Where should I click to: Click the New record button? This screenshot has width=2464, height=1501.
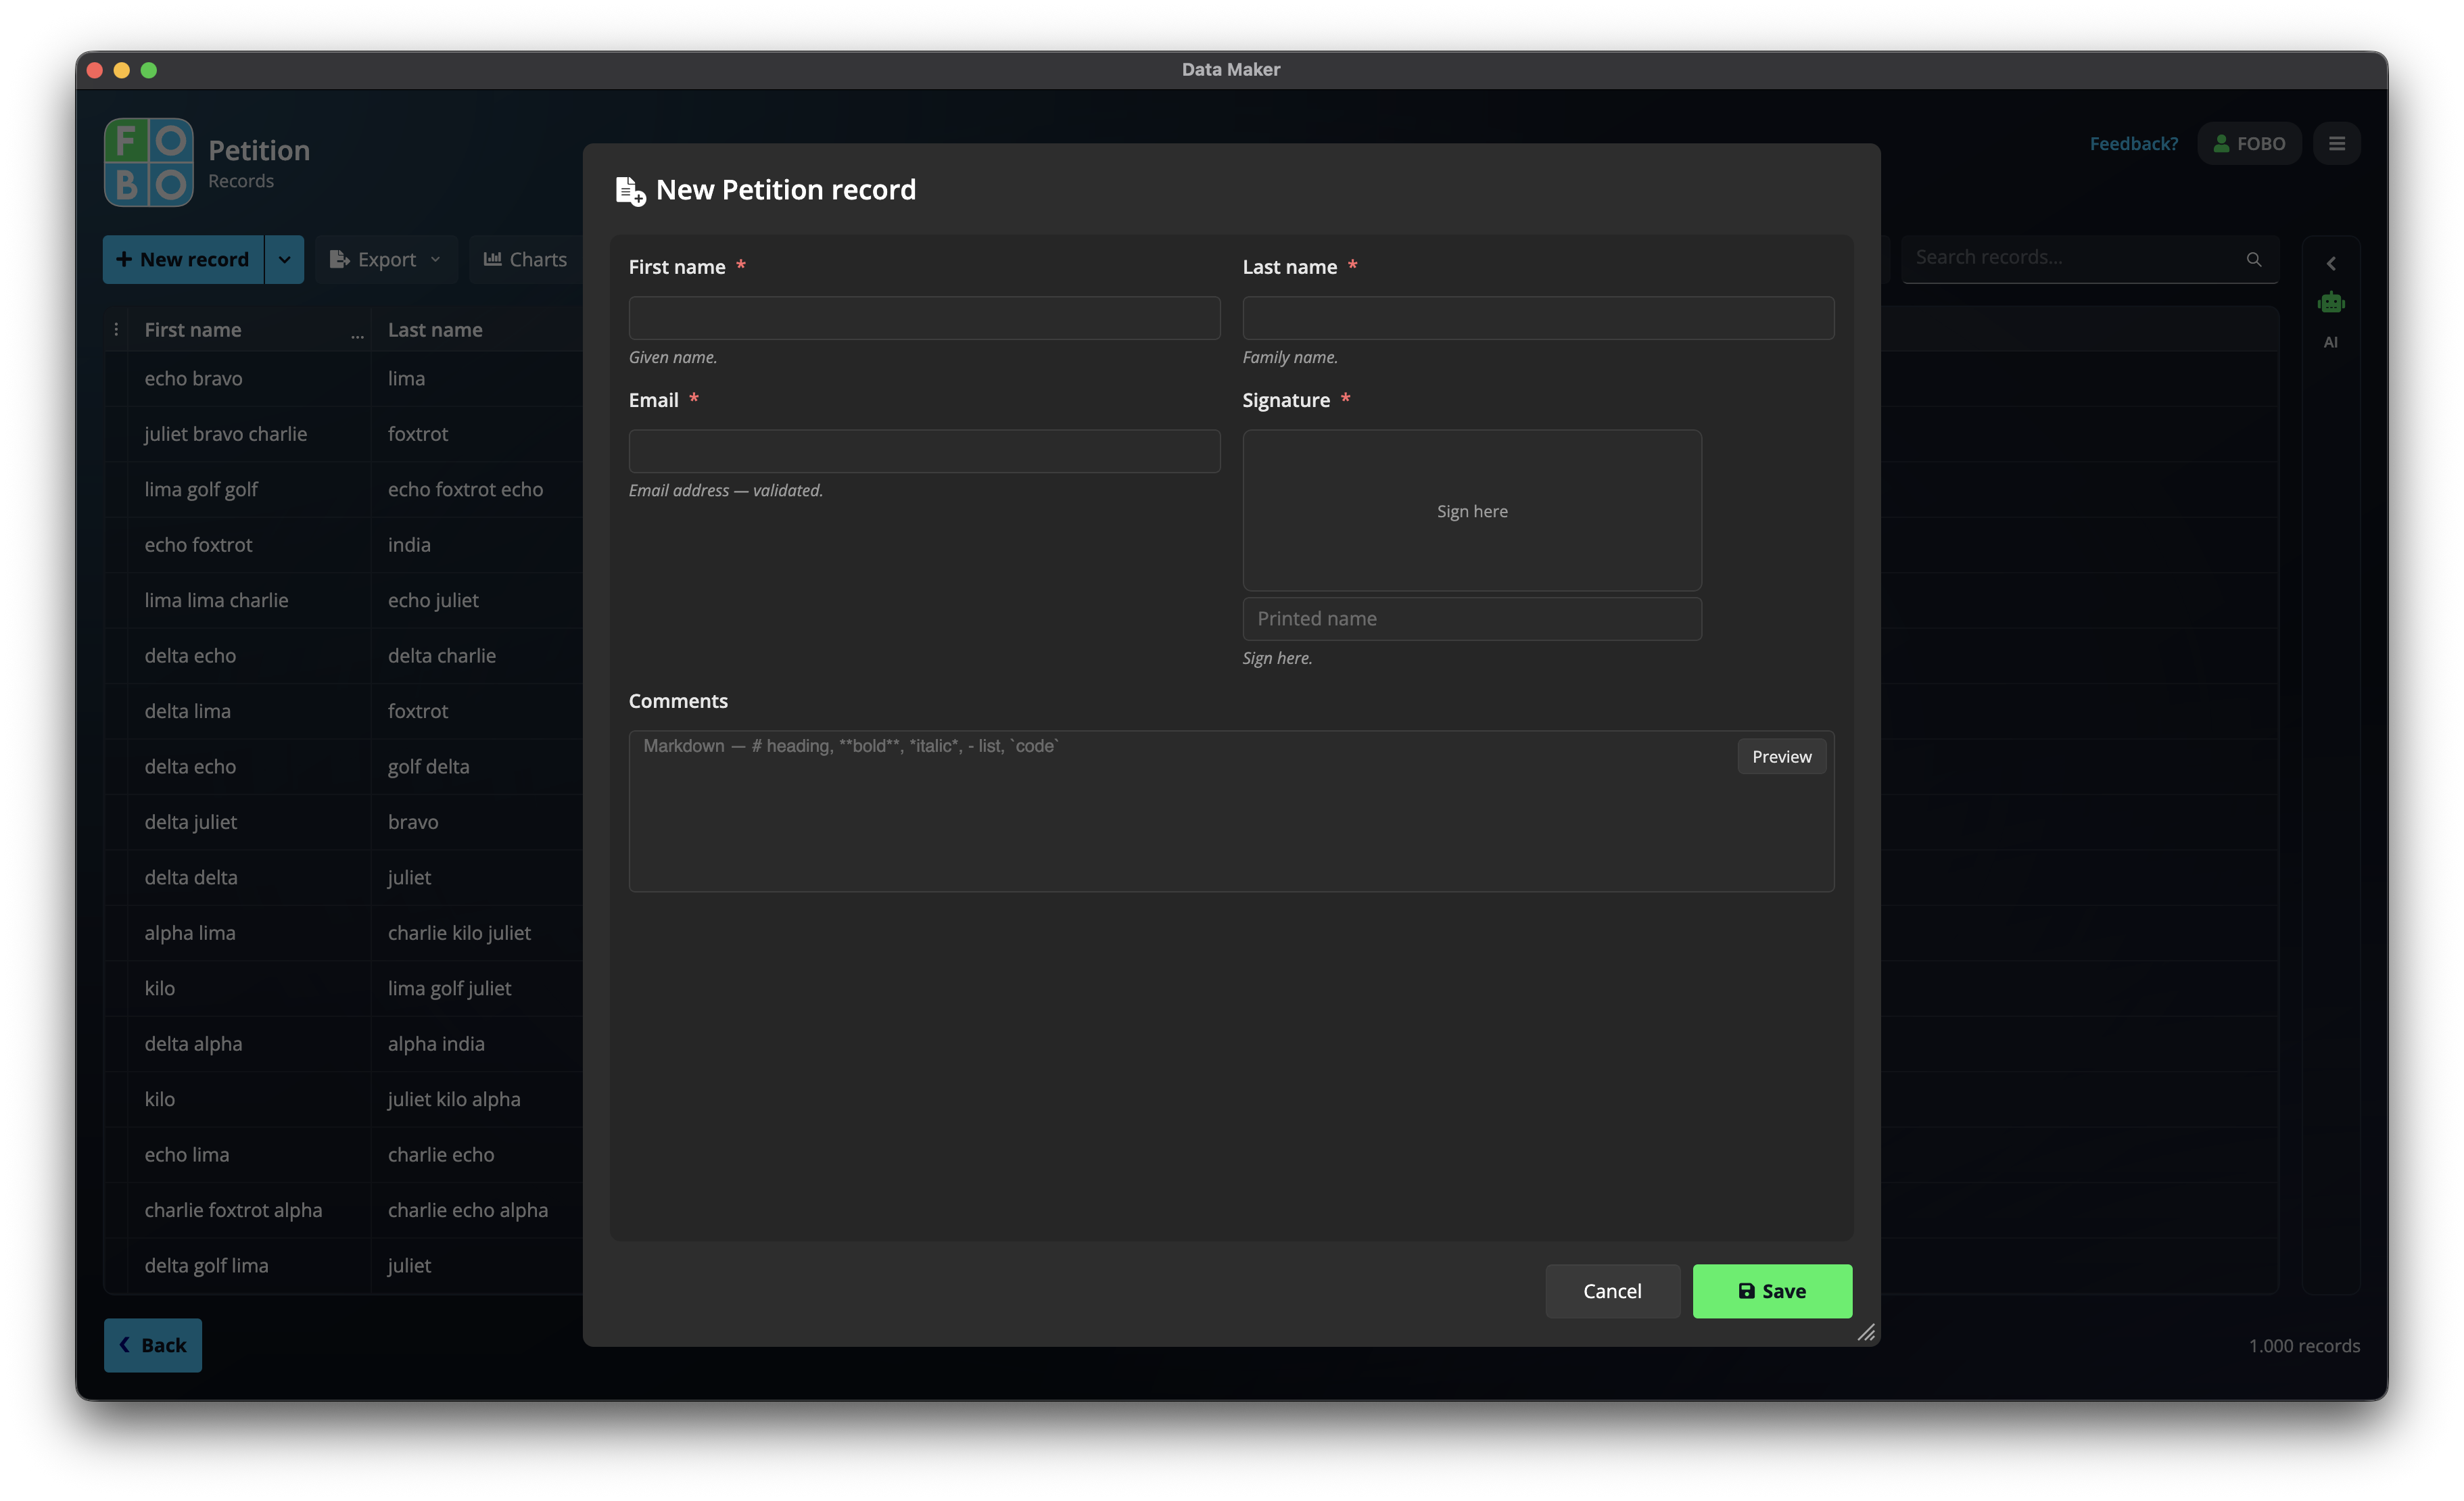(183, 259)
